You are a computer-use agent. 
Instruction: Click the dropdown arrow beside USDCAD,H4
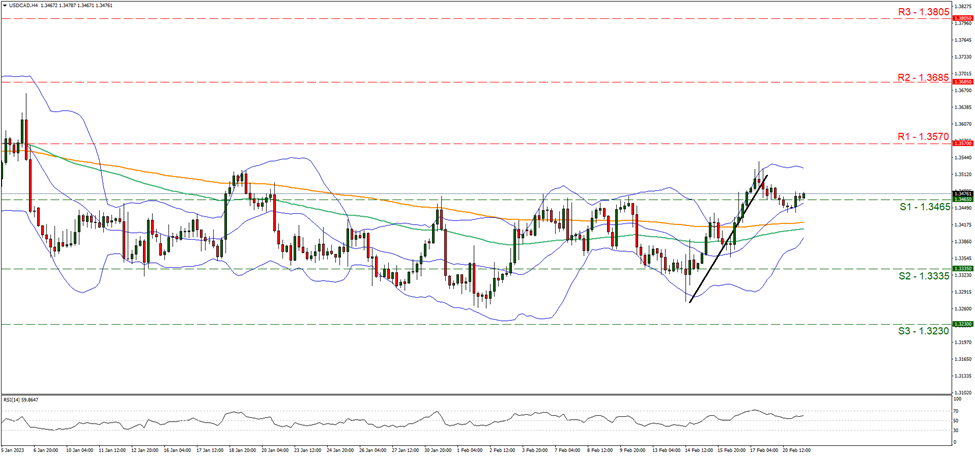(x=5, y=6)
